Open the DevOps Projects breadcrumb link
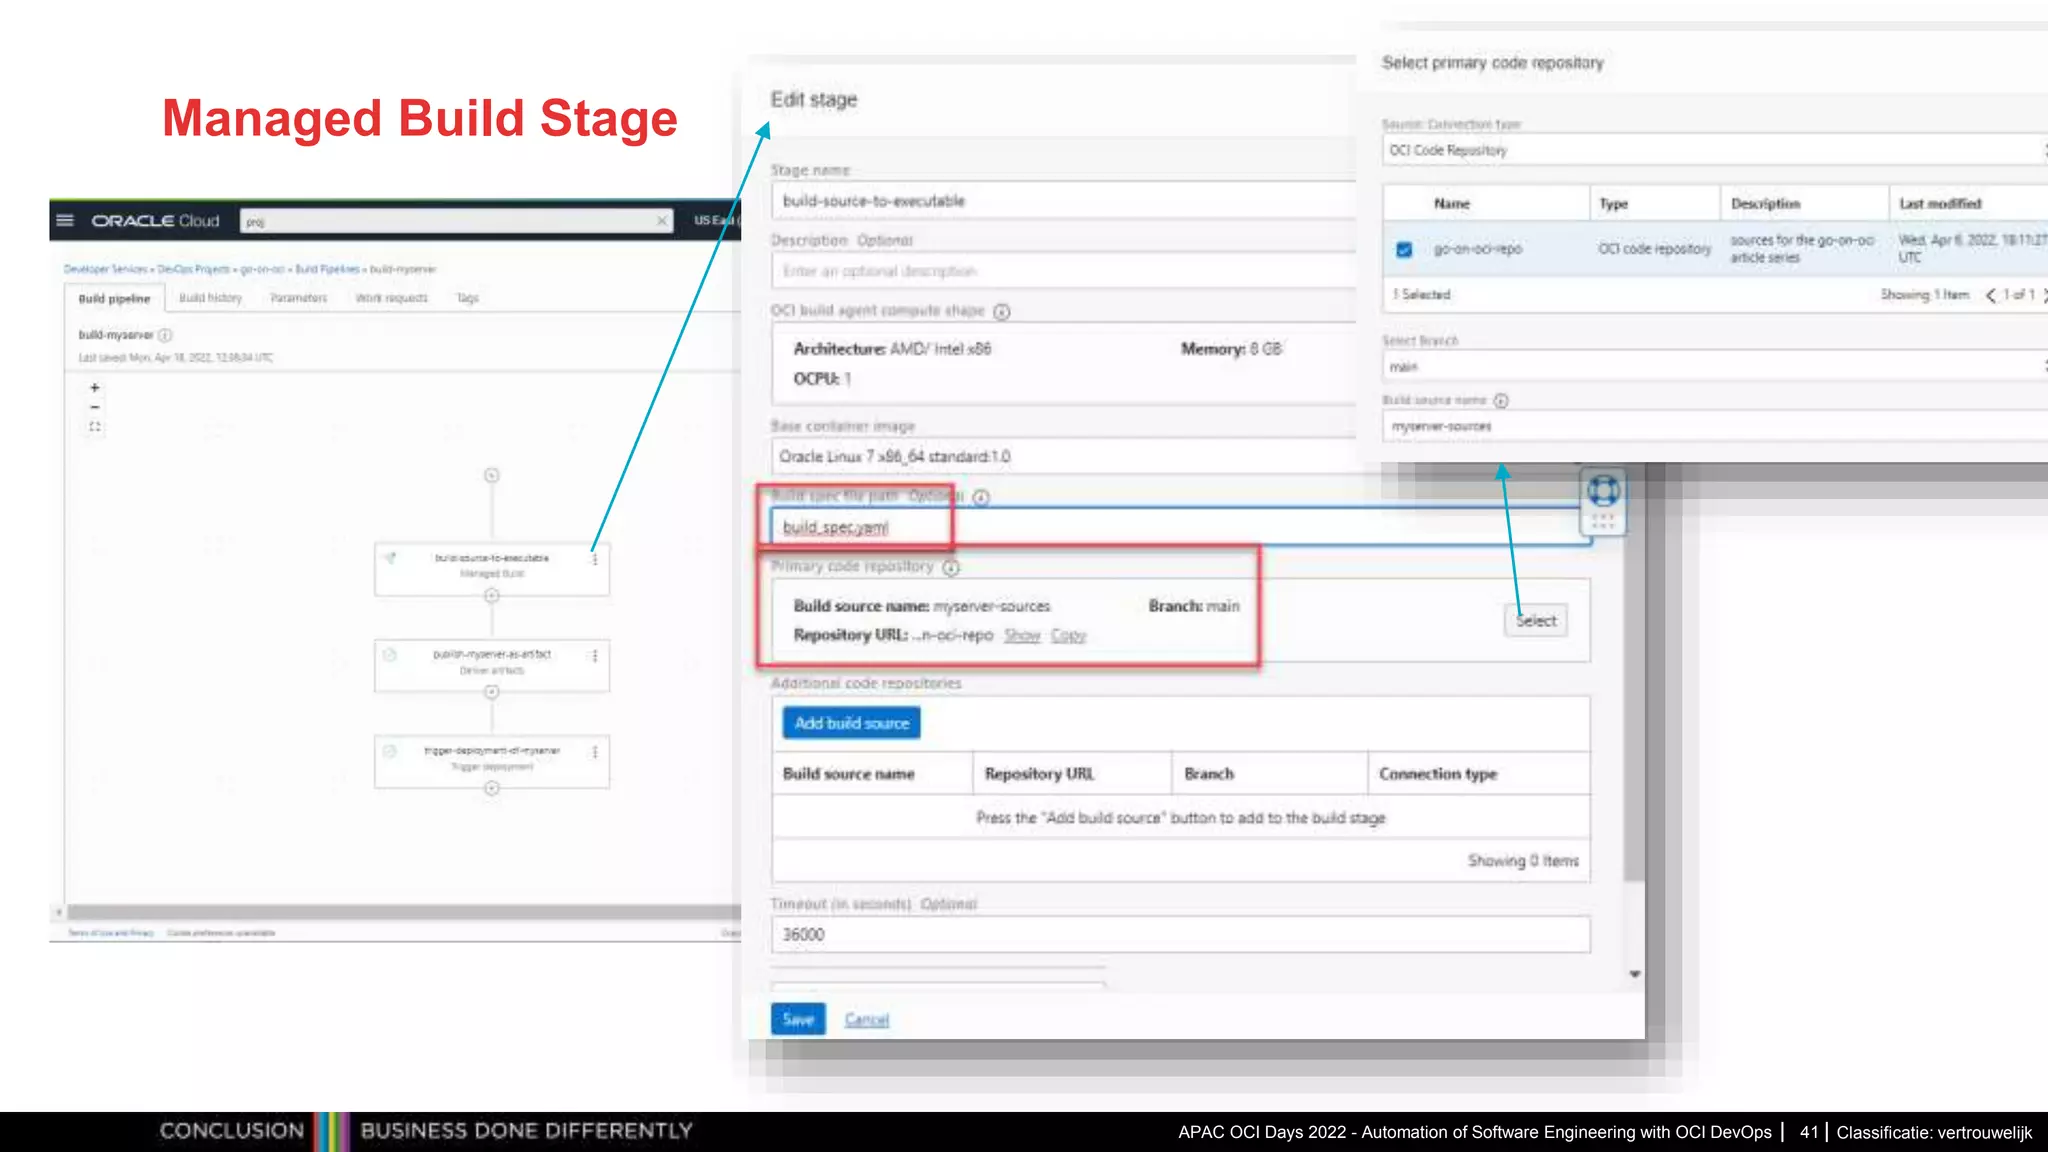The height and width of the screenshot is (1152, 2048). tap(194, 269)
